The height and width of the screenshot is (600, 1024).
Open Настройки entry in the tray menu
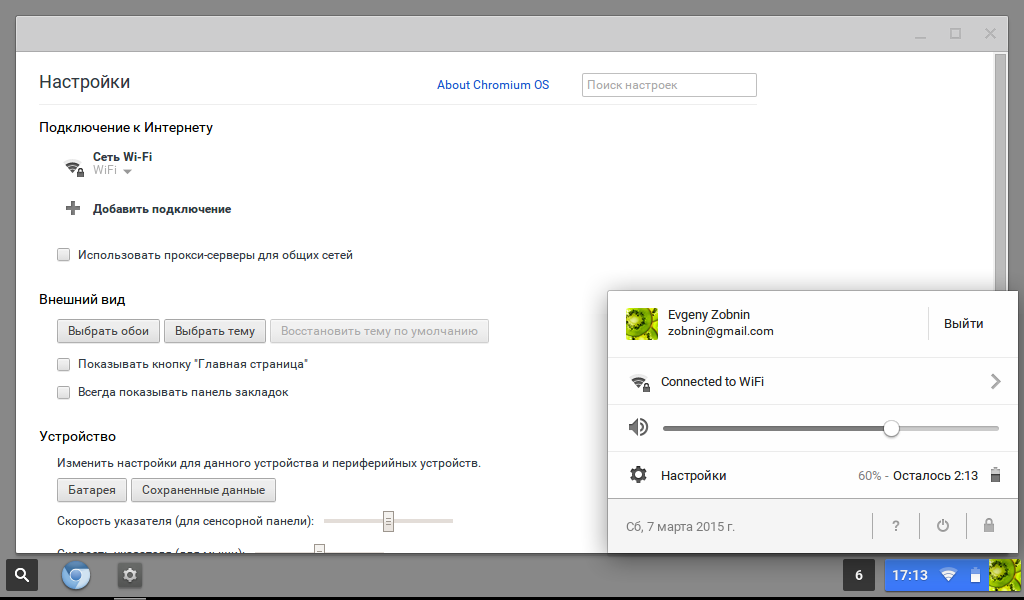(692, 475)
